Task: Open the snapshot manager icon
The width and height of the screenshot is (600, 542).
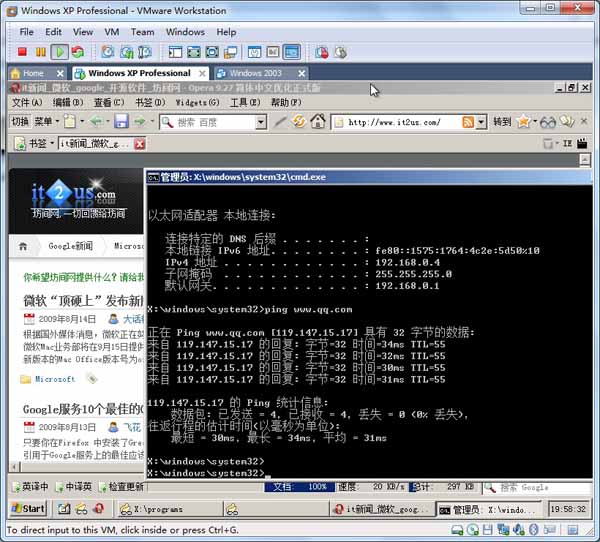Action: (x=145, y=52)
